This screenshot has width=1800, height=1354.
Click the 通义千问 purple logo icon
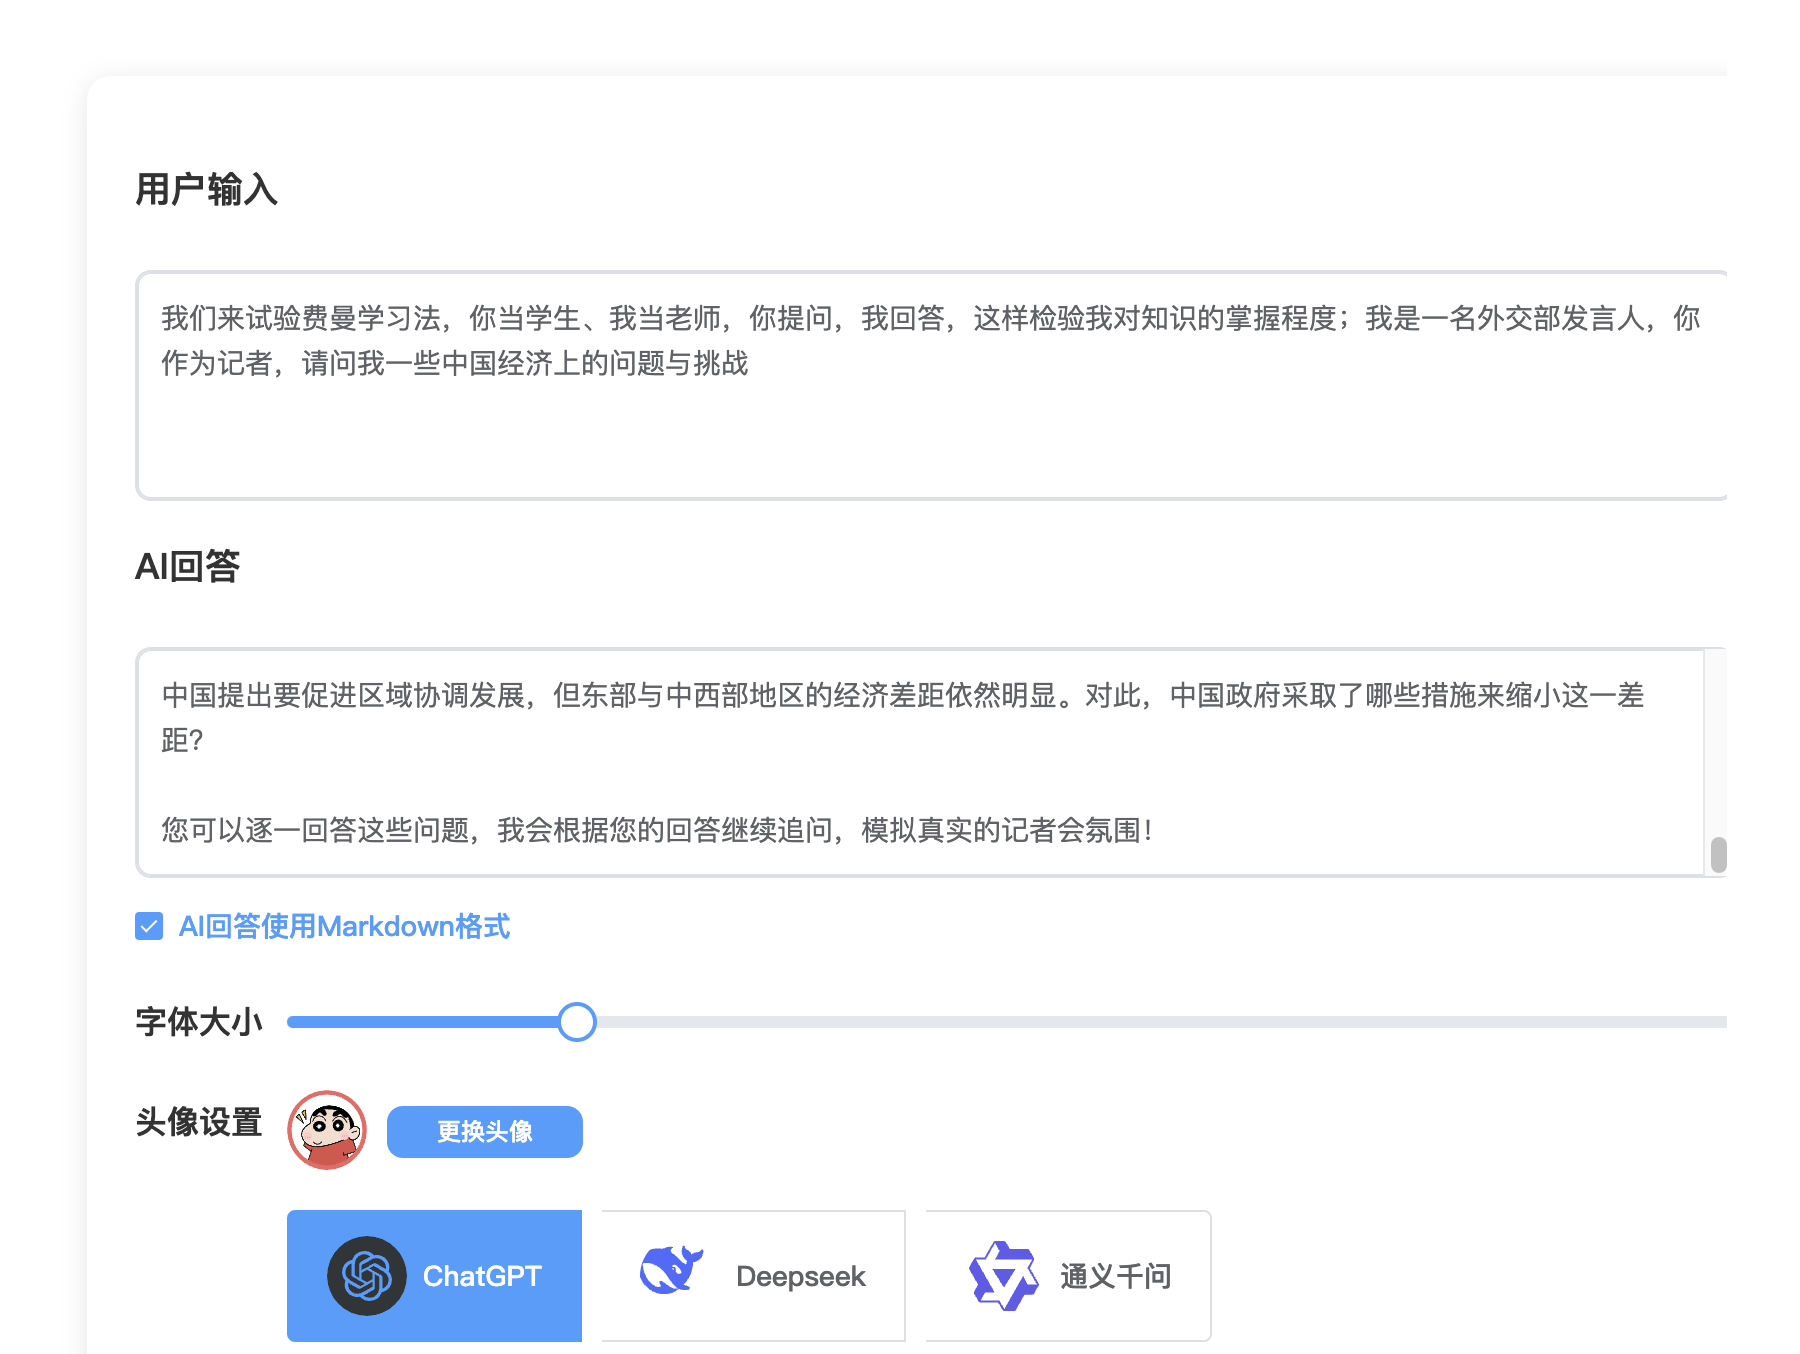pyautogui.click(x=1003, y=1276)
